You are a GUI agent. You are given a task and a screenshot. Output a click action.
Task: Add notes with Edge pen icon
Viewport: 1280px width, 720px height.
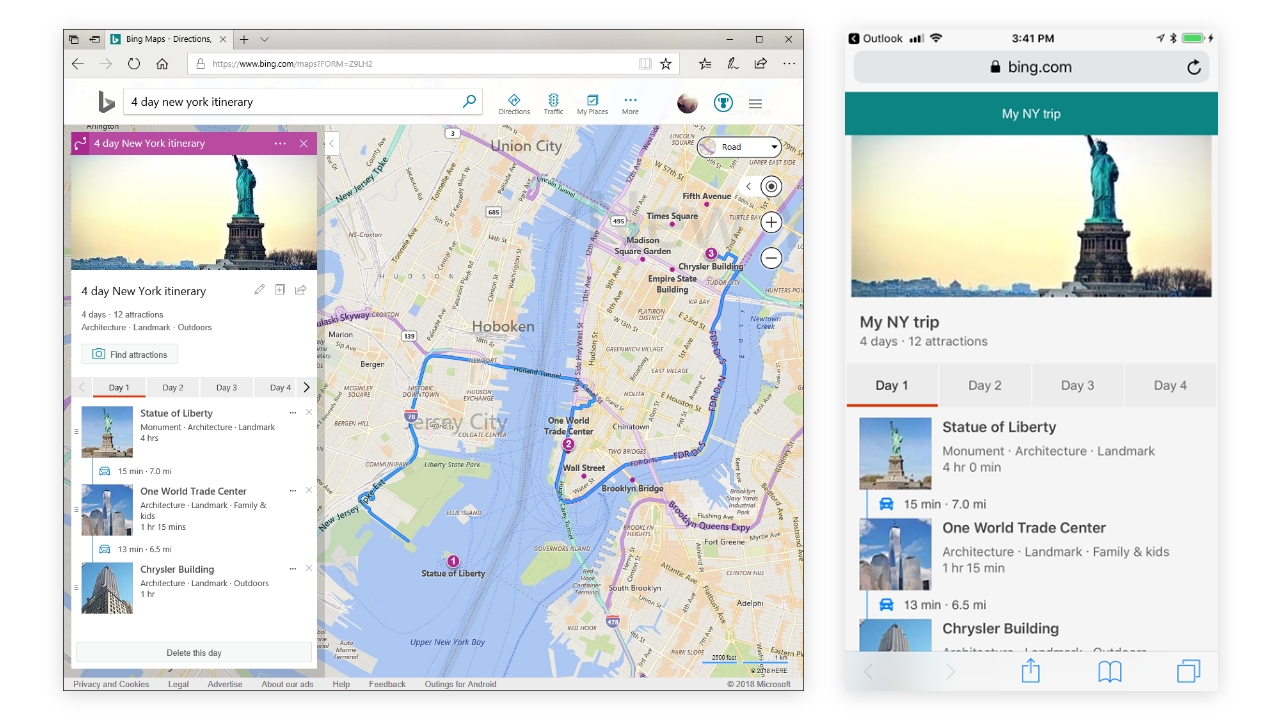tap(733, 63)
